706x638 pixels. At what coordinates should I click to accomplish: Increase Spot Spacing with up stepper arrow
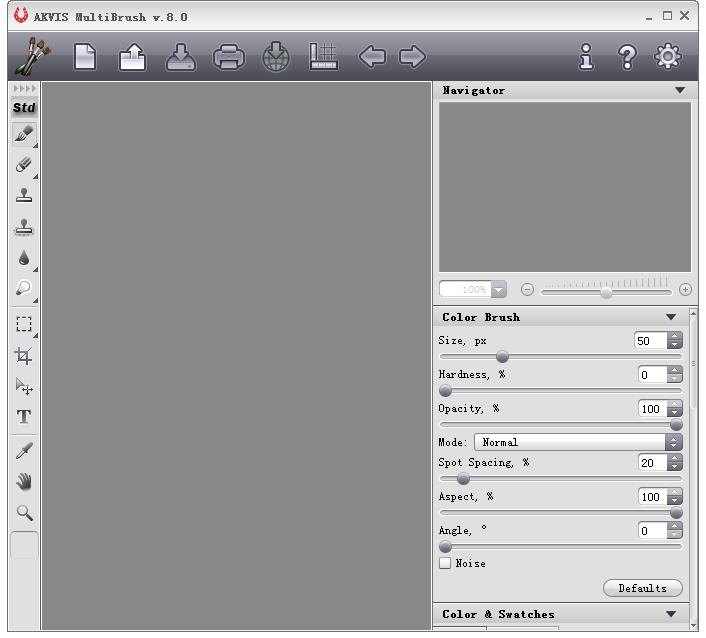(674, 458)
